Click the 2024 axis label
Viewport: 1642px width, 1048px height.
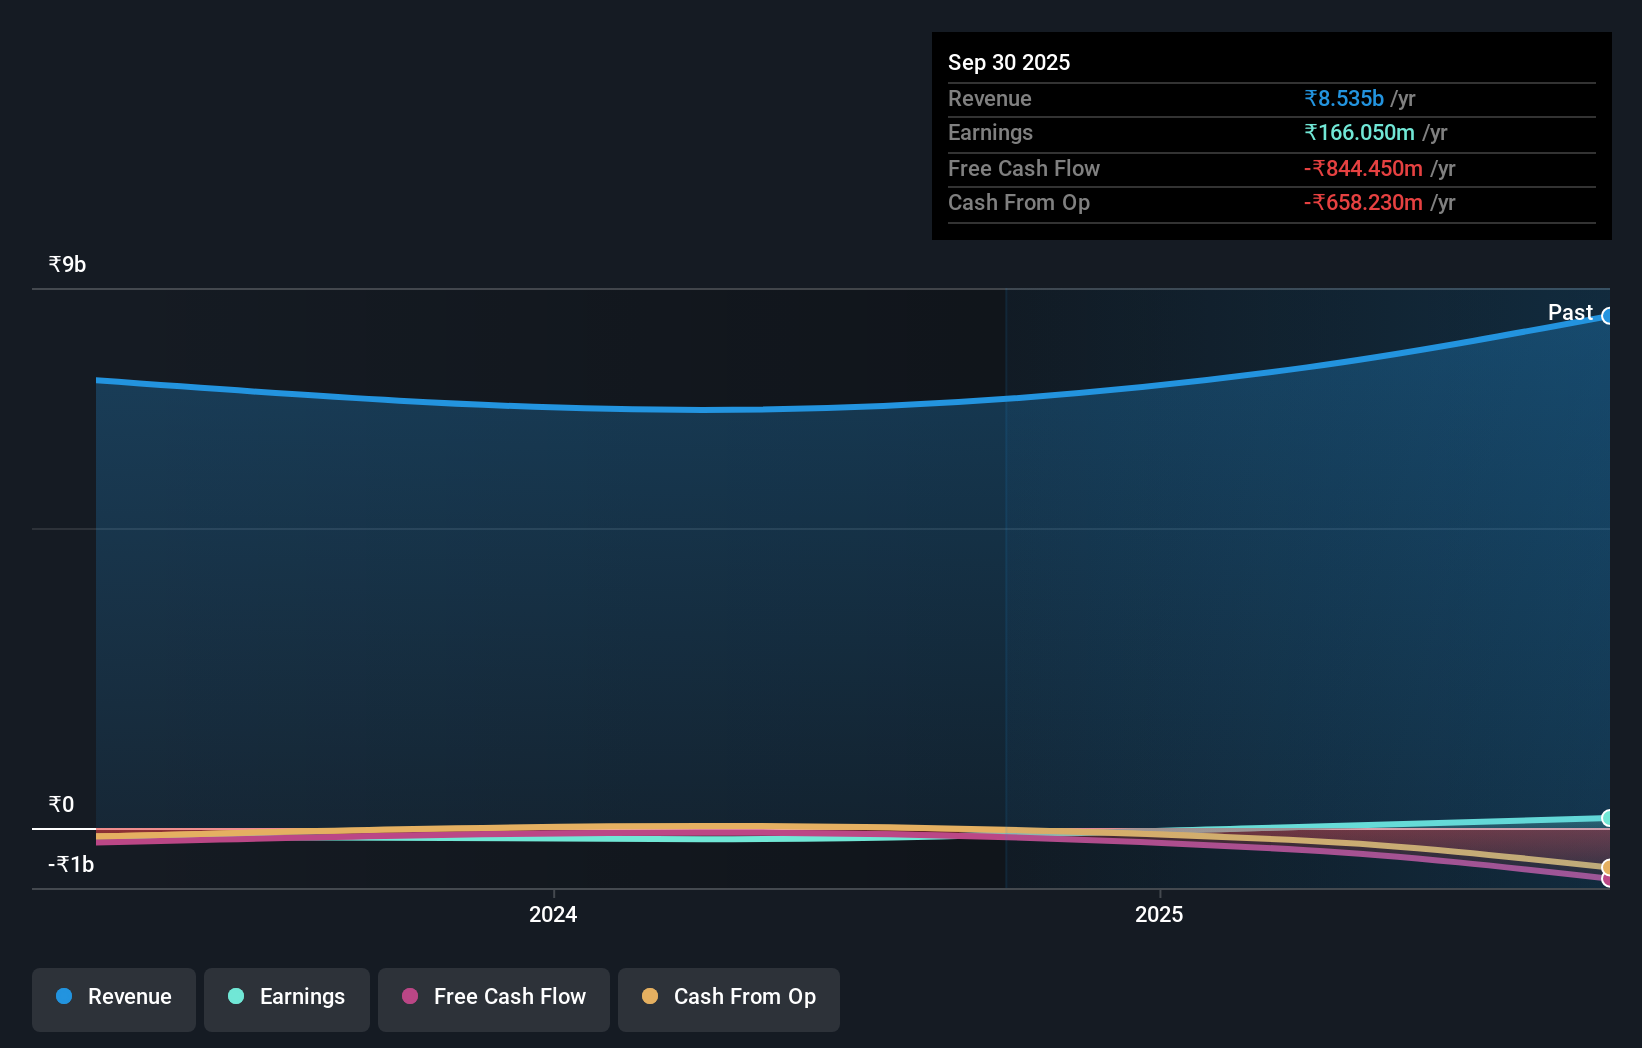pos(552,913)
